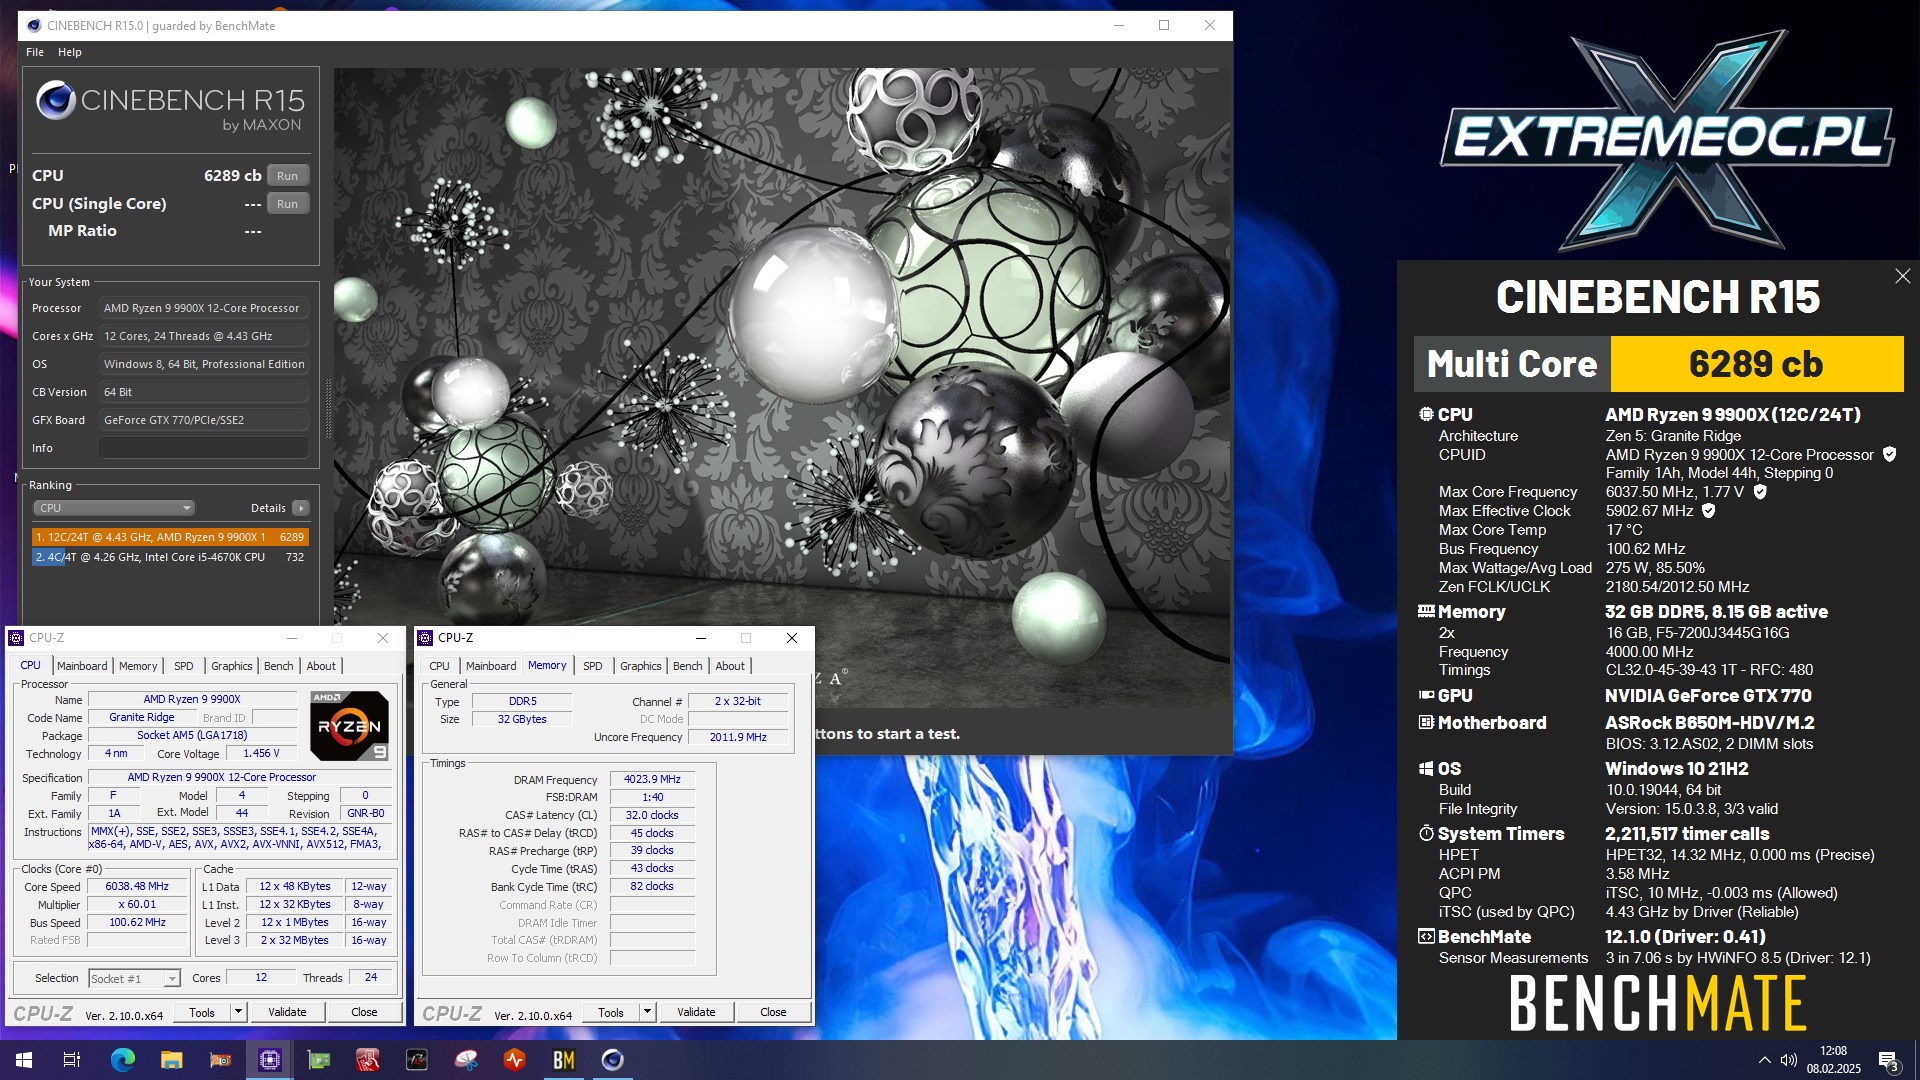Click the OS Windows logo in BenchMate
Screen dimensions: 1920x1080
tap(1426, 768)
